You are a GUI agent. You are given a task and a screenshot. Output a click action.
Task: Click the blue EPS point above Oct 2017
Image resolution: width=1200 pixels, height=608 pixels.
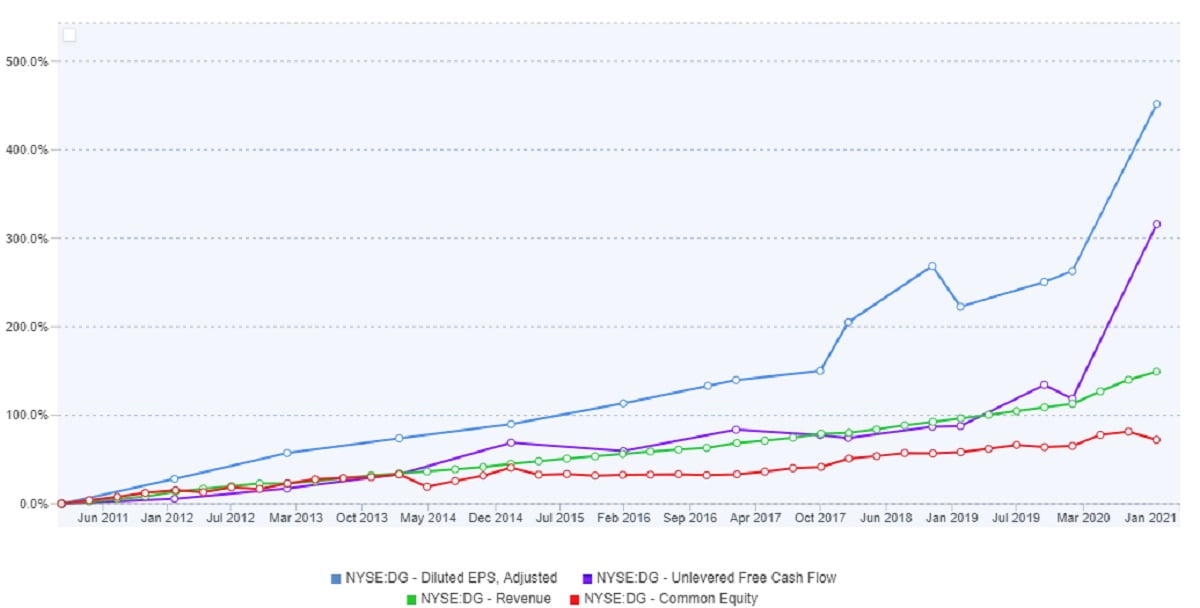point(820,370)
